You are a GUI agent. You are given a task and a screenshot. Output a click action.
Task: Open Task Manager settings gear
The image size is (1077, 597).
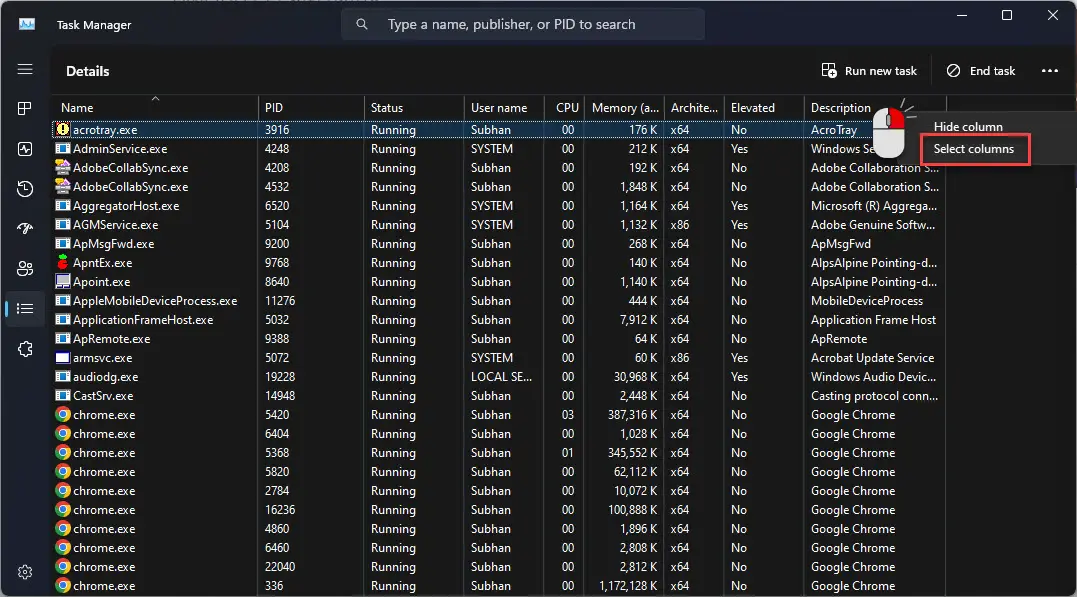point(25,572)
